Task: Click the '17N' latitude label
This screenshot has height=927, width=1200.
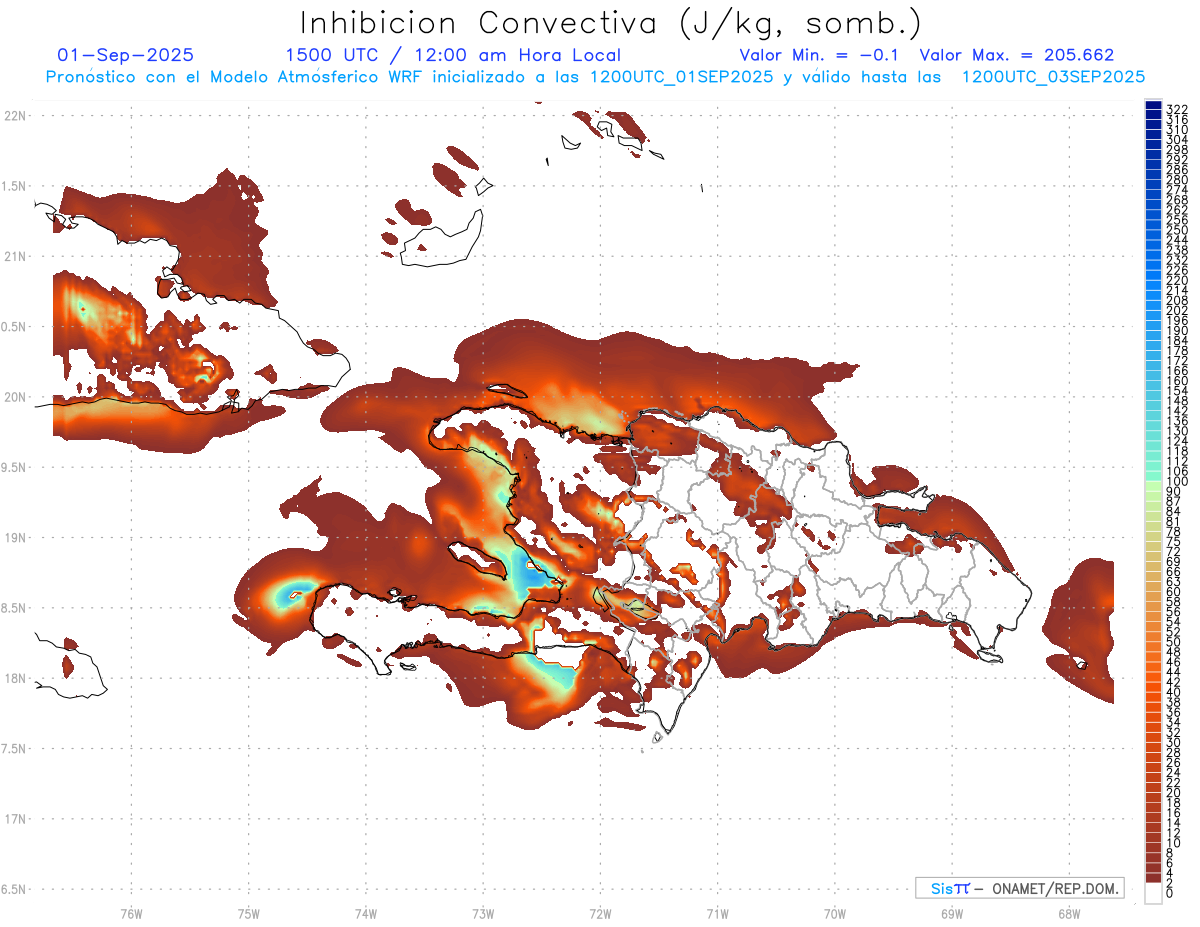Action: click(x=15, y=819)
